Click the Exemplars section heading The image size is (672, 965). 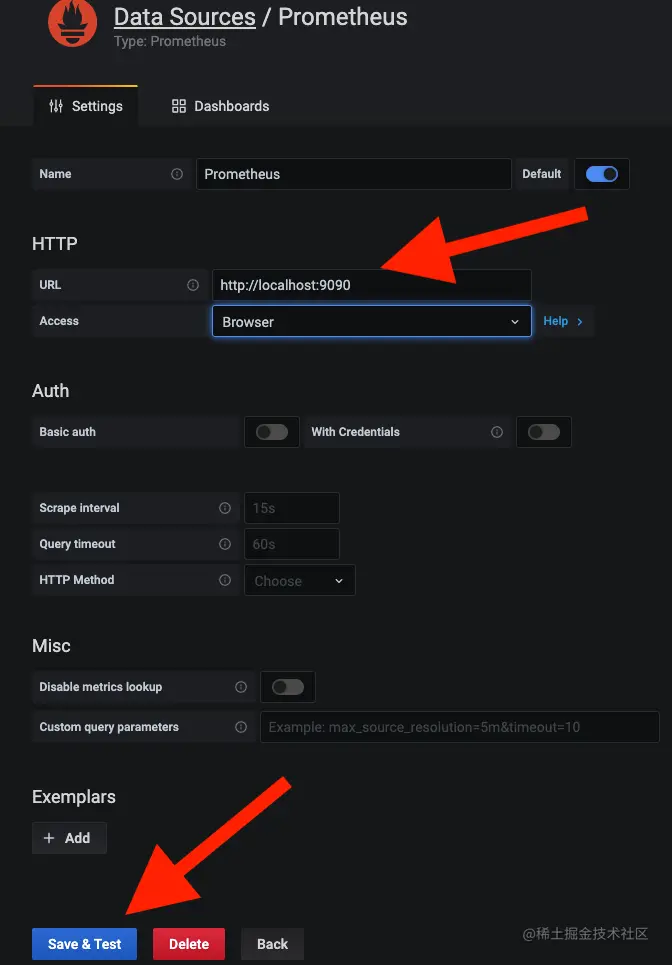click(x=74, y=797)
